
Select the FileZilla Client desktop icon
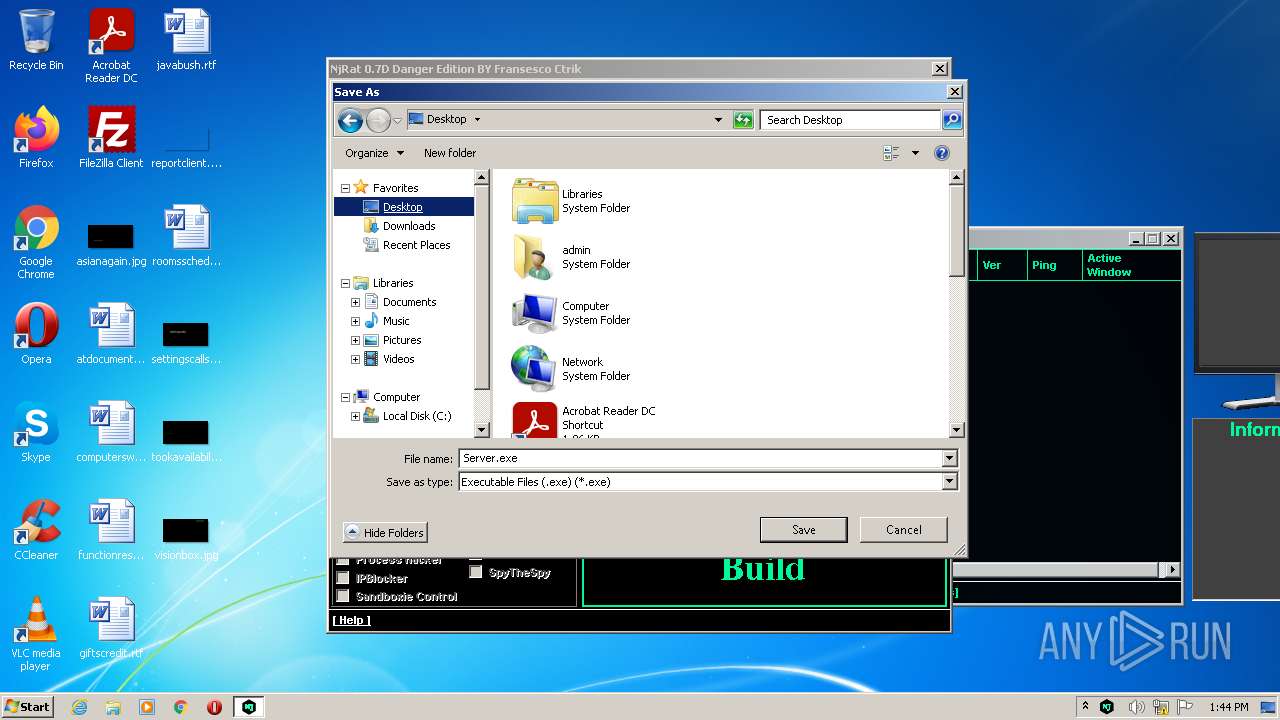pos(111,138)
